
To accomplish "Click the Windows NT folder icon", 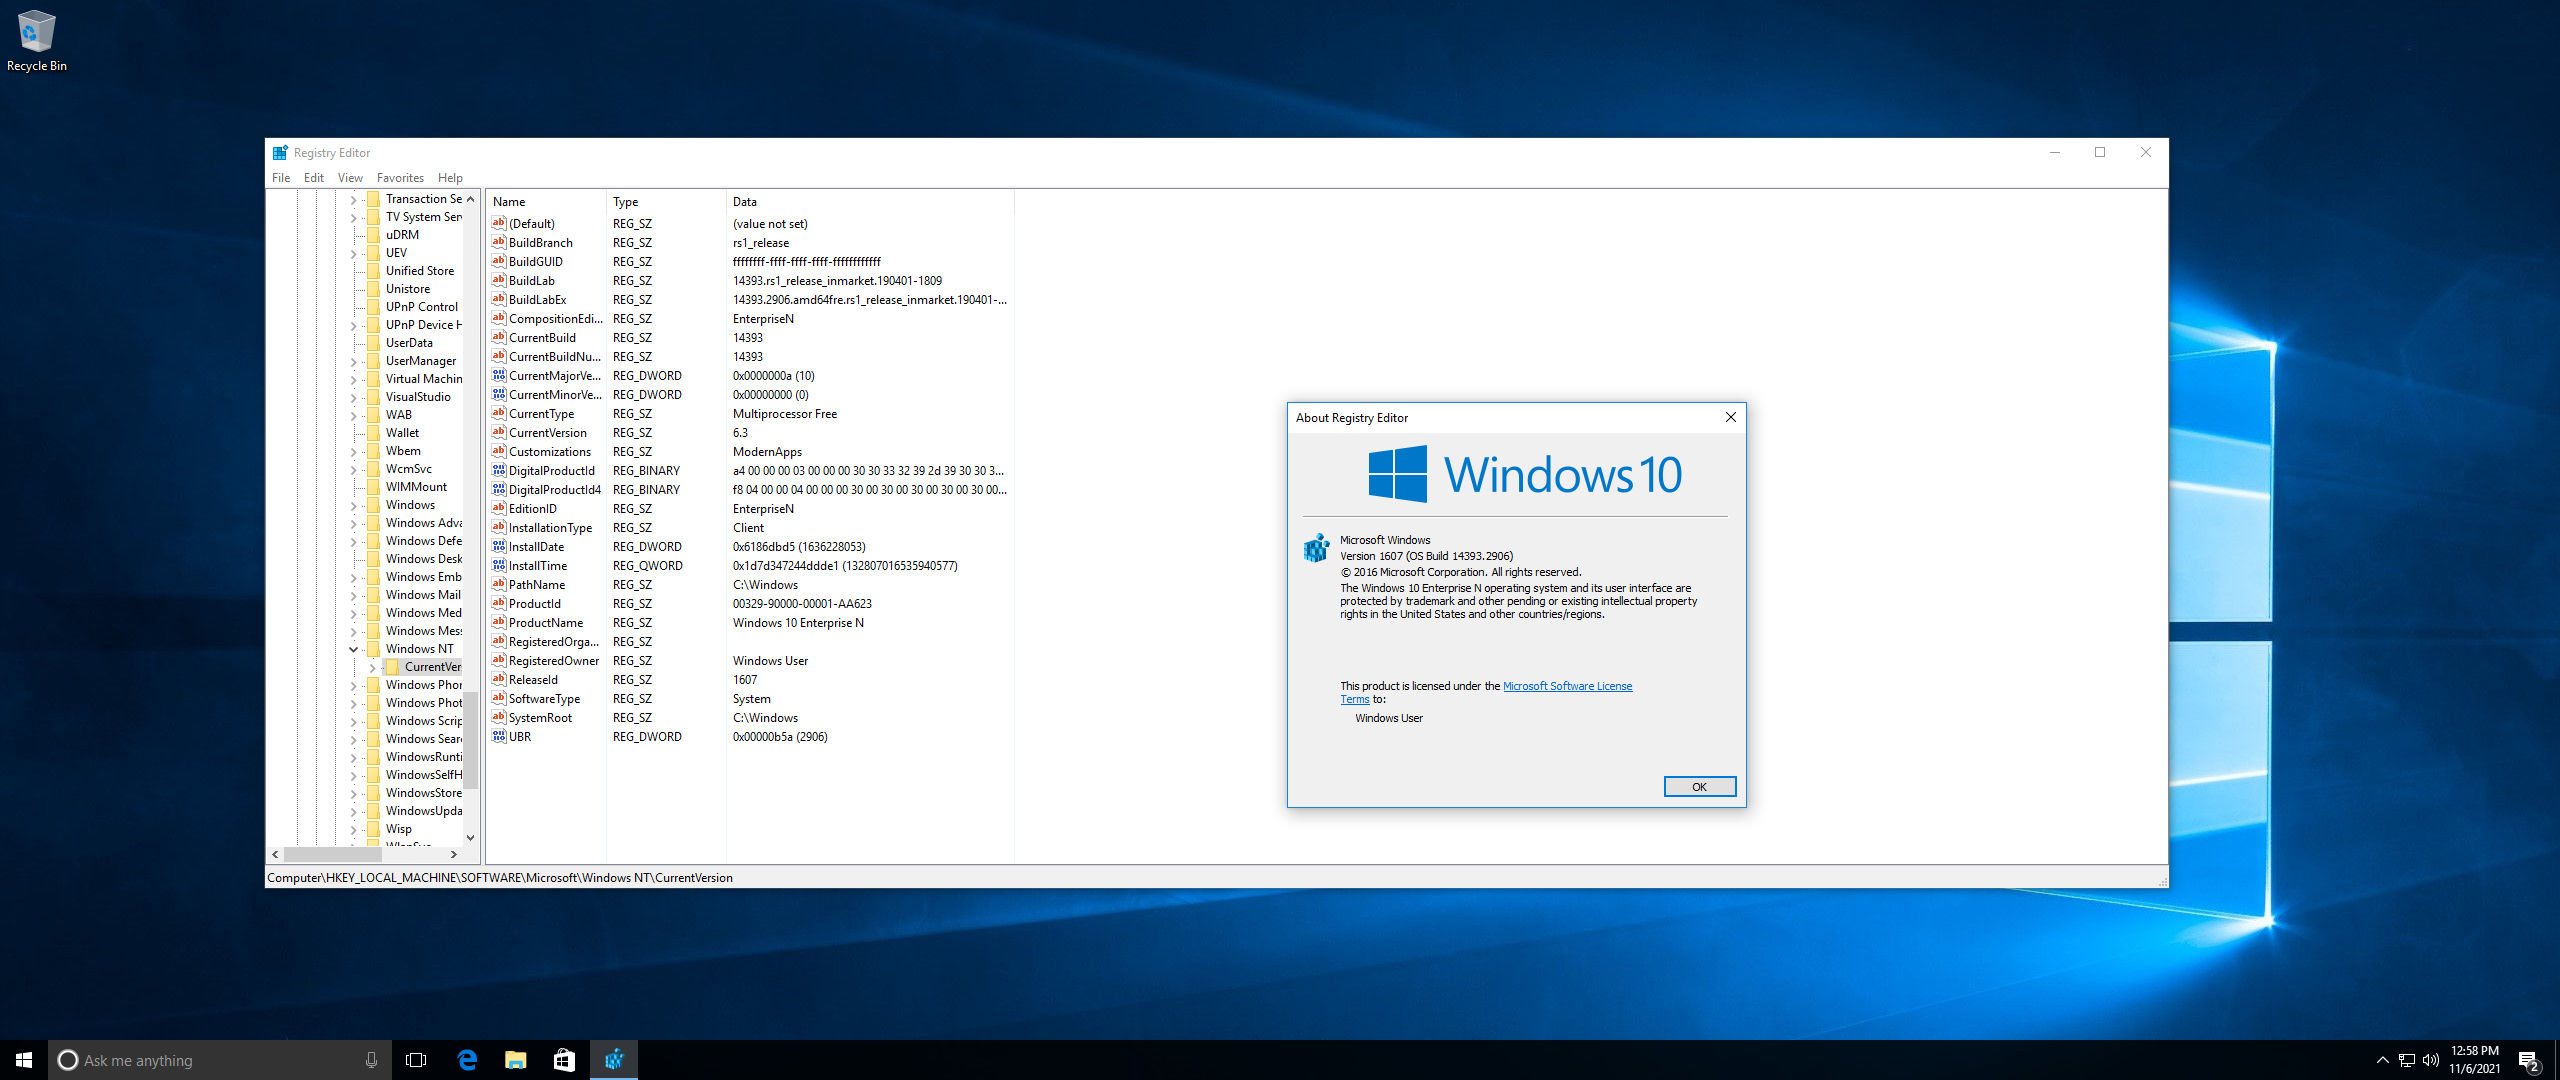I will 374,649.
